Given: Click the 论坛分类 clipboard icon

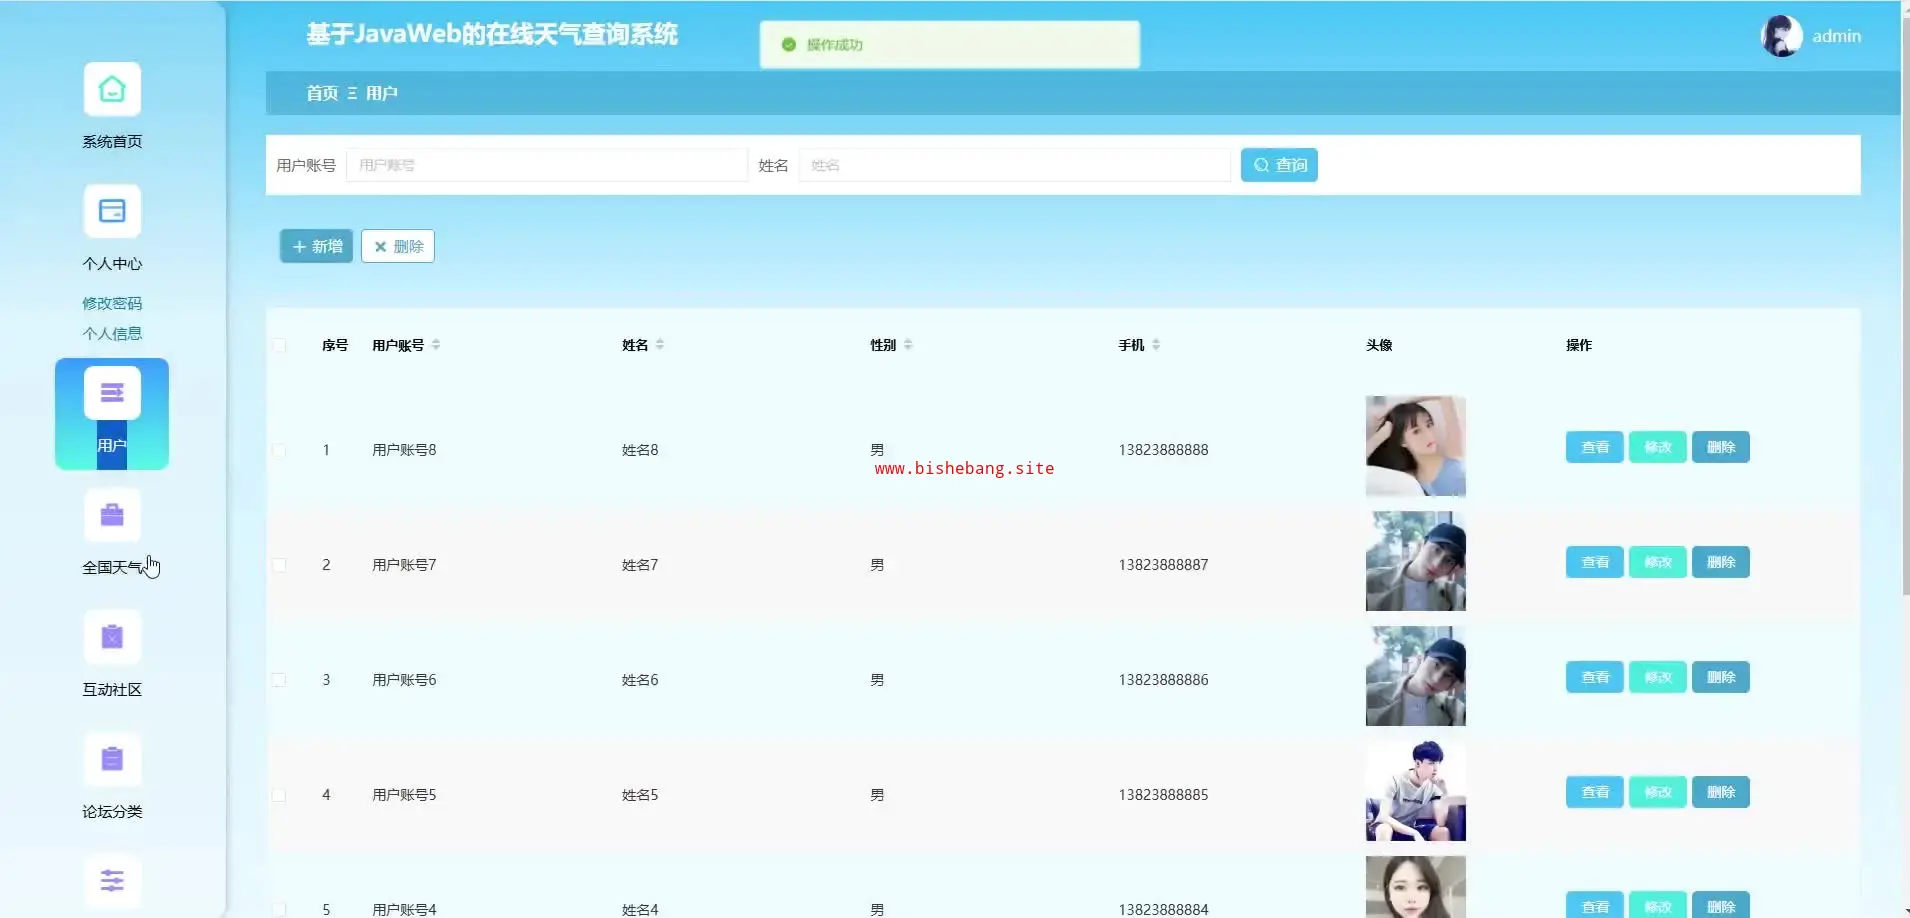Looking at the screenshot, I should pyautogui.click(x=112, y=760).
